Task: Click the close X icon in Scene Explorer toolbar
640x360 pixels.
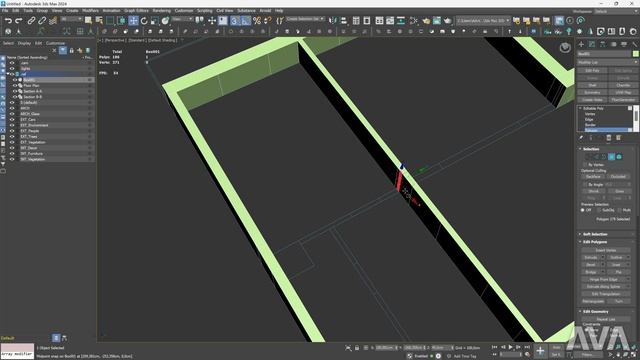Action: [x=54, y=51]
